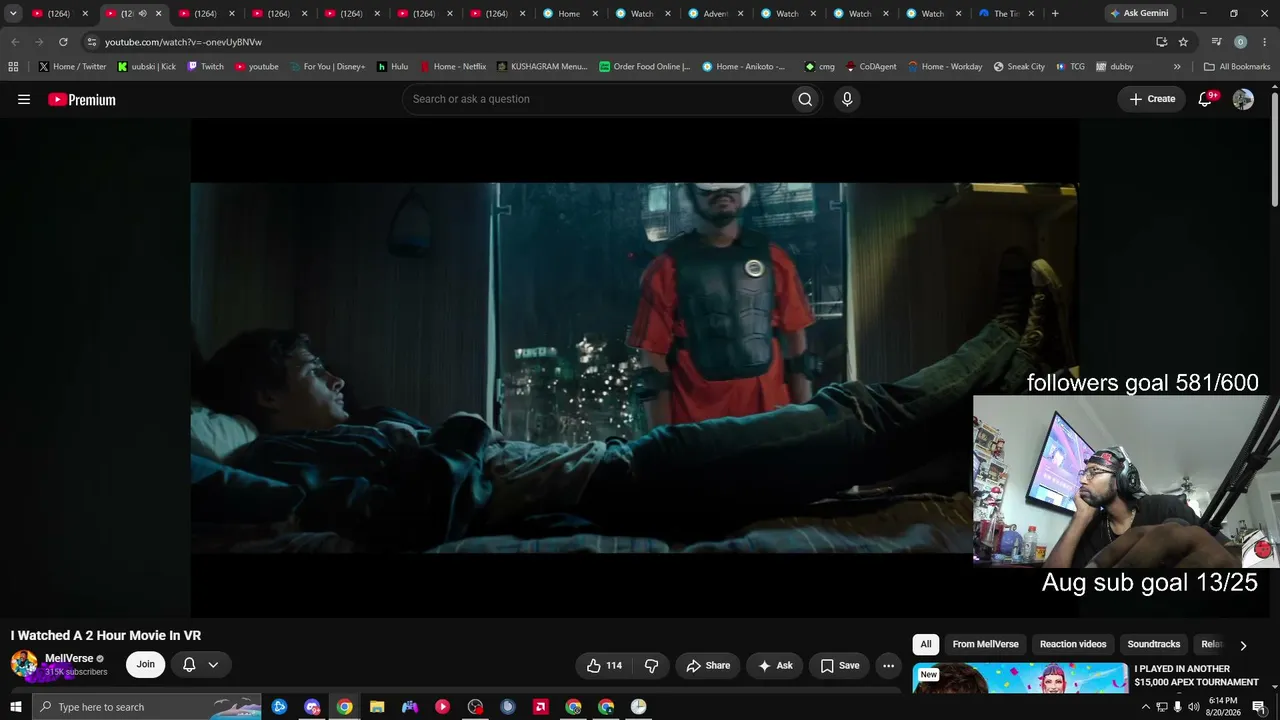Open the "Home / Twitter" bookmark
The image size is (1280, 720).
[x=73, y=67]
